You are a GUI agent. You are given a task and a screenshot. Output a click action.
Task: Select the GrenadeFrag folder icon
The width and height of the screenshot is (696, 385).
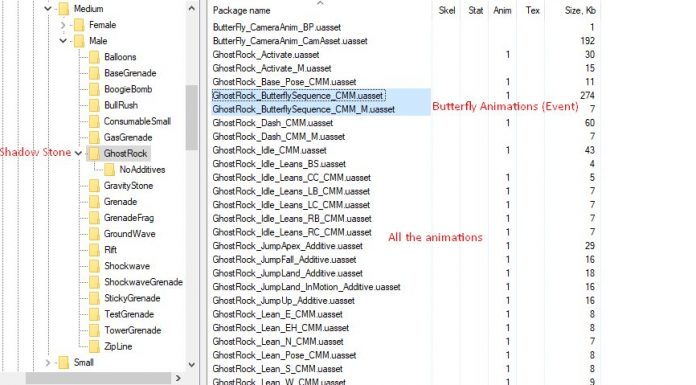point(94,218)
